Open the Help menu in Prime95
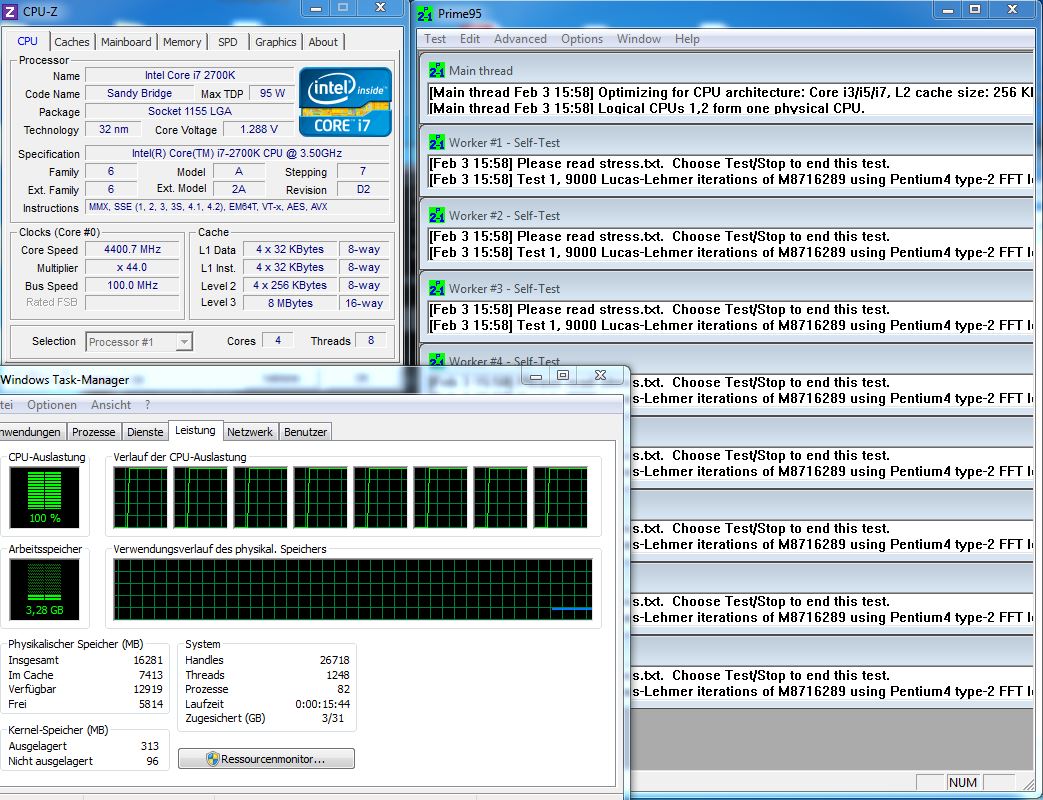The image size is (1043, 800). pyautogui.click(x=687, y=39)
